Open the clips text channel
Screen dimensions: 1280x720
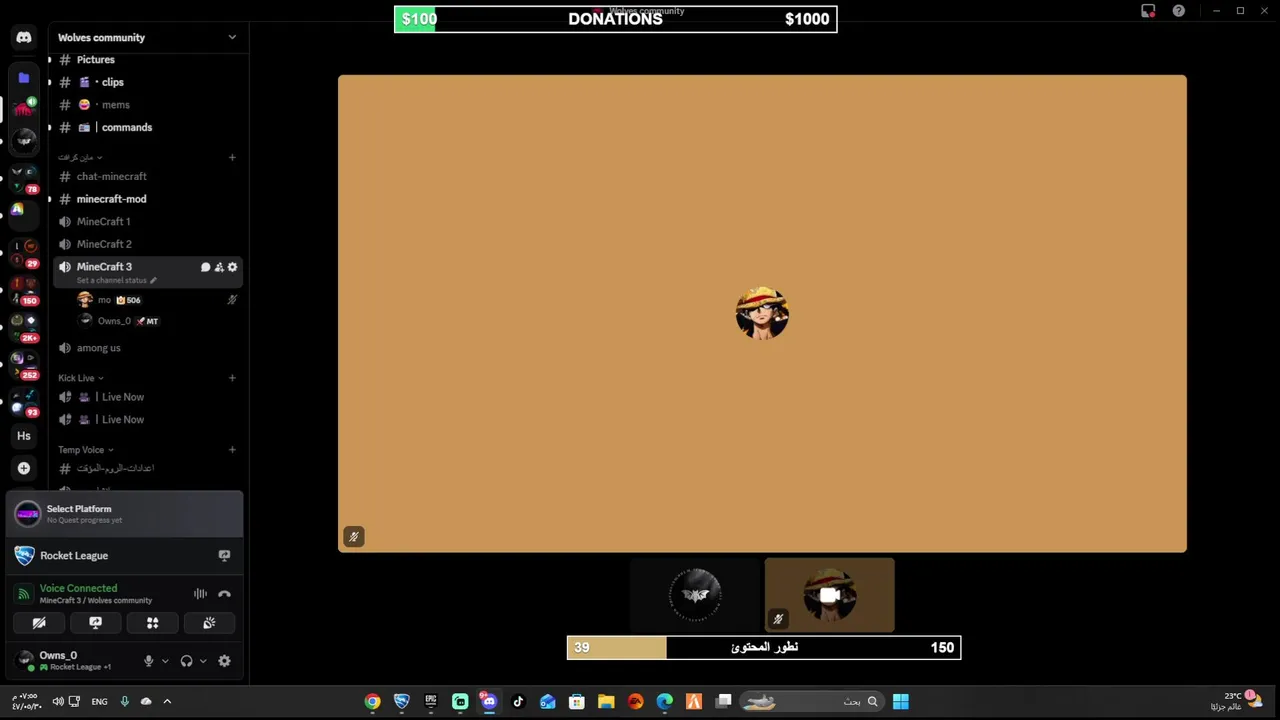[x=147, y=82]
